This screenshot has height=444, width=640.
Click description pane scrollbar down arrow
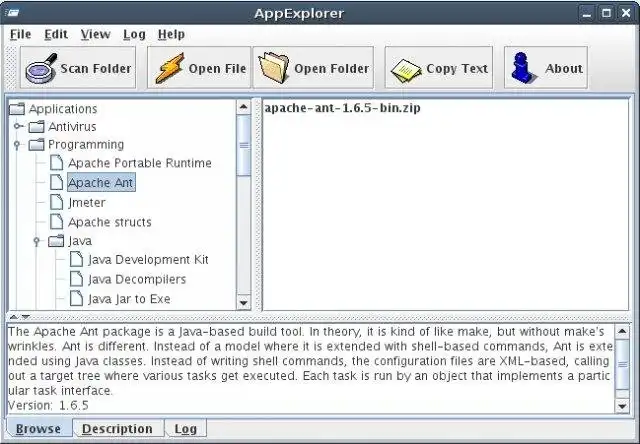coord(622,406)
